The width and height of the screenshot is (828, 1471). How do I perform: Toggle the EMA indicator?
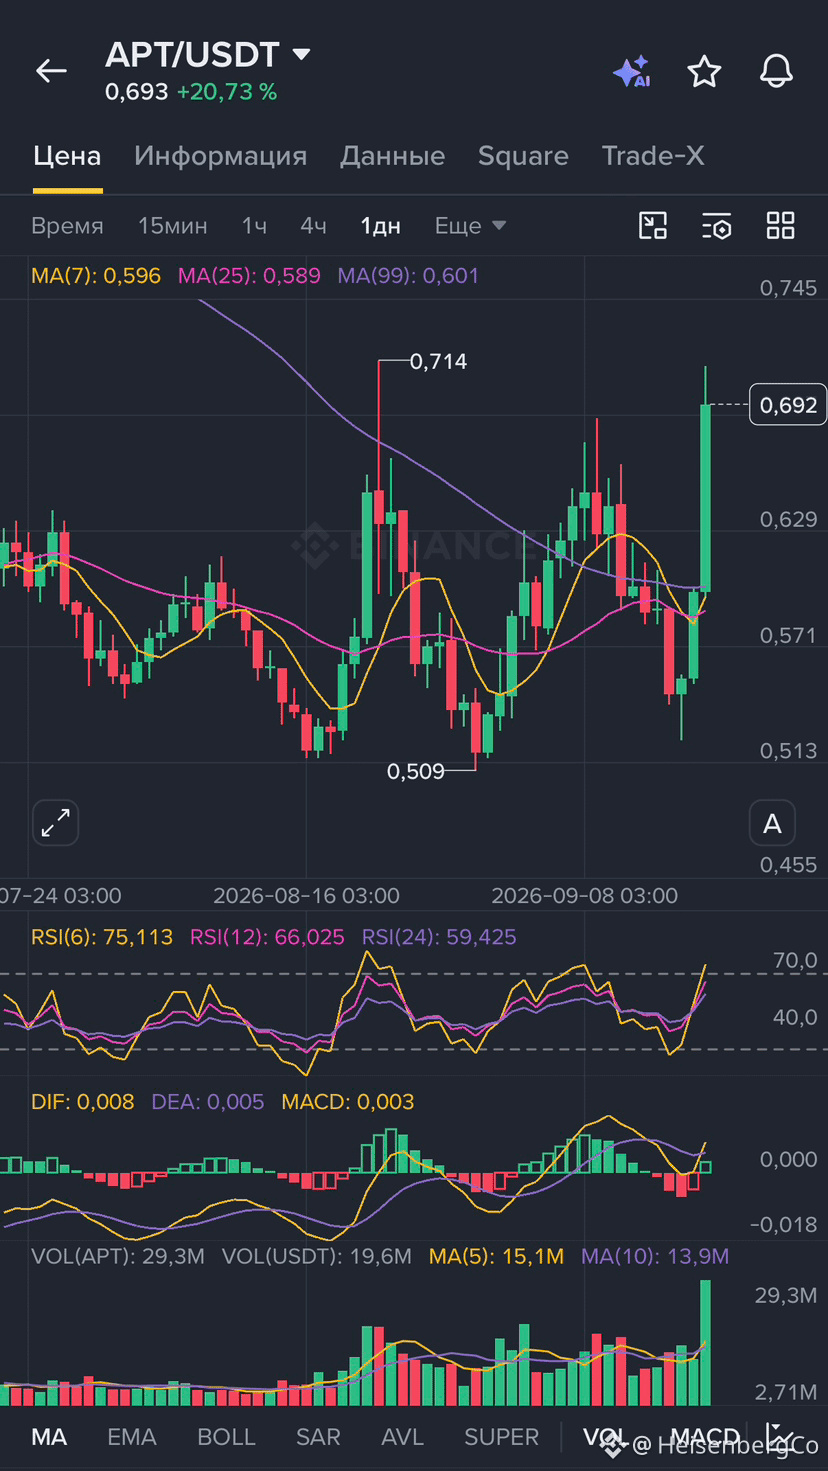pyautogui.click(x=132, y=1437)
